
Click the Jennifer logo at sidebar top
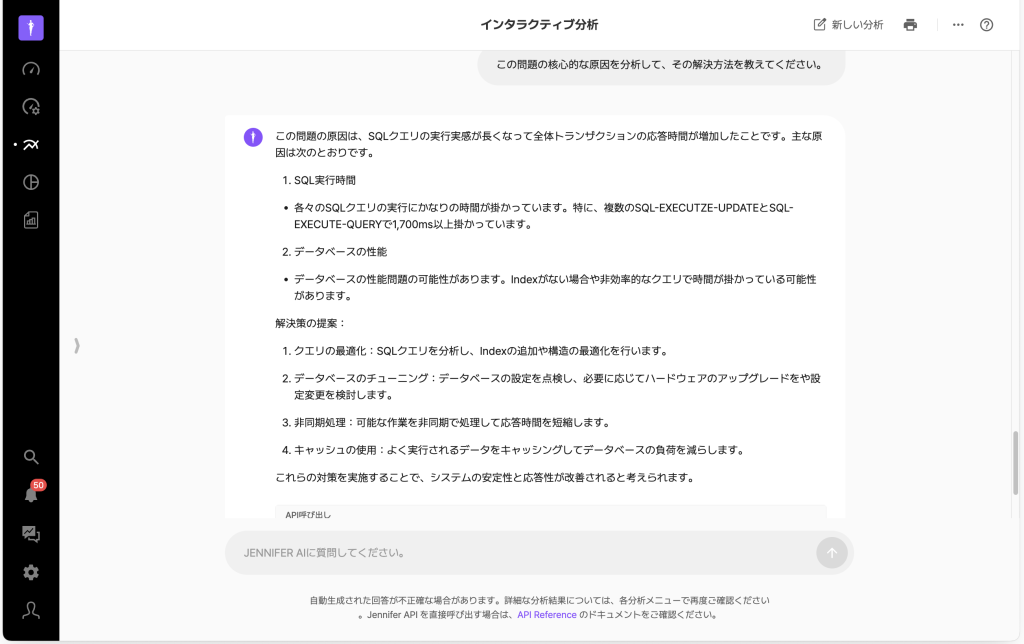click(31, 27)
